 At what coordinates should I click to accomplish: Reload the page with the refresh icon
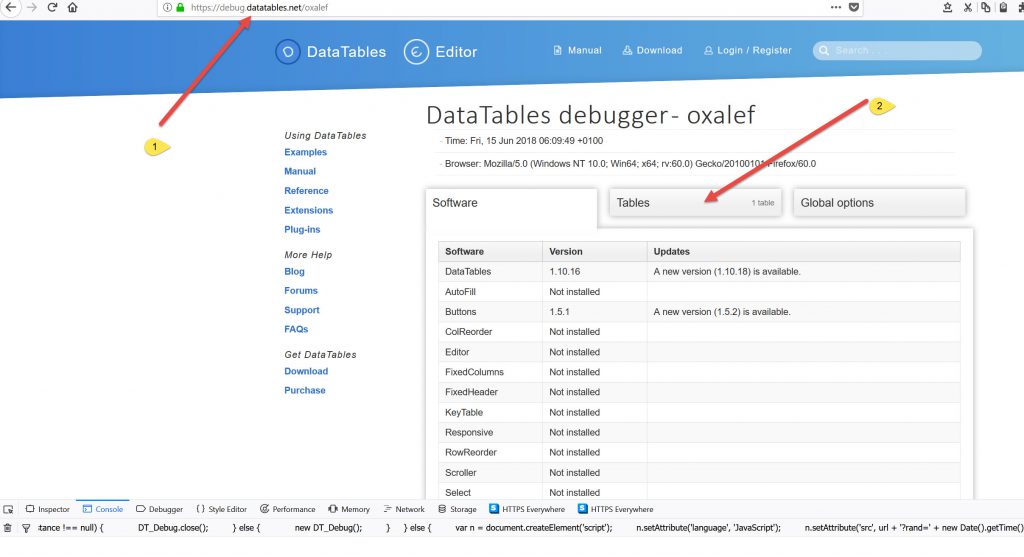[52, 7]
